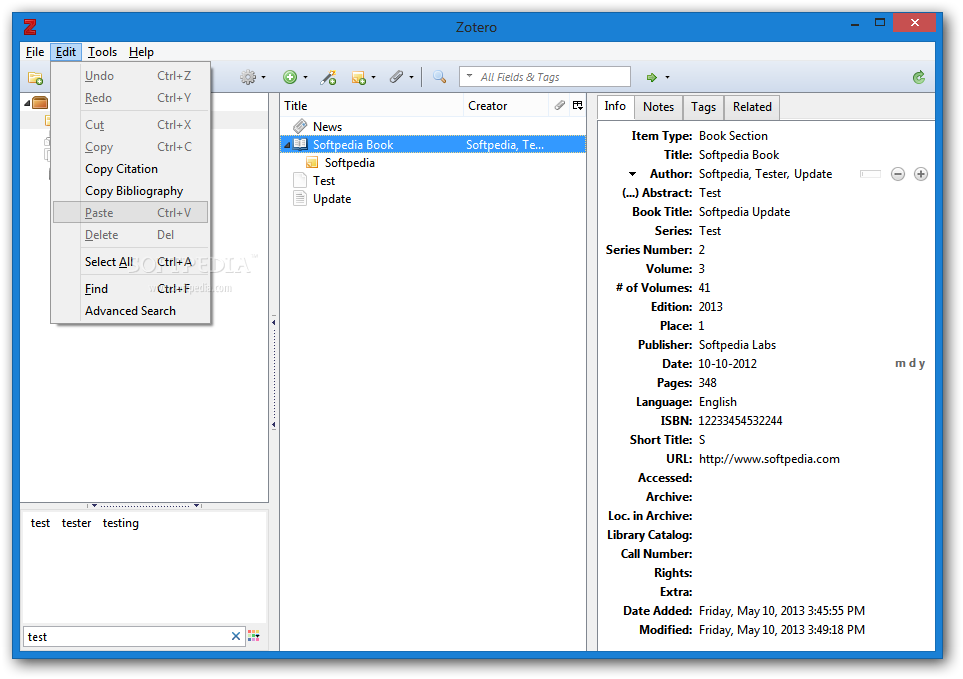Open the Tools menu

102,52
